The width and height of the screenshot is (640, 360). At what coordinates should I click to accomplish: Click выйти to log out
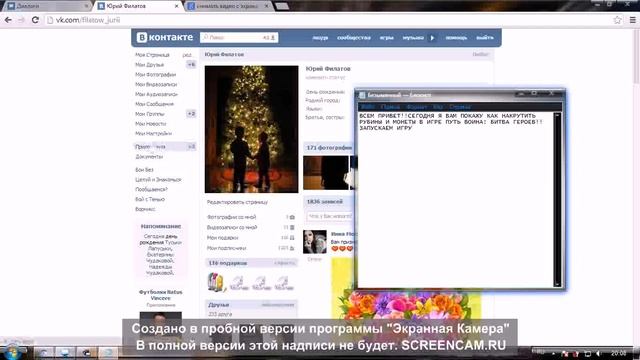point(484,38)
